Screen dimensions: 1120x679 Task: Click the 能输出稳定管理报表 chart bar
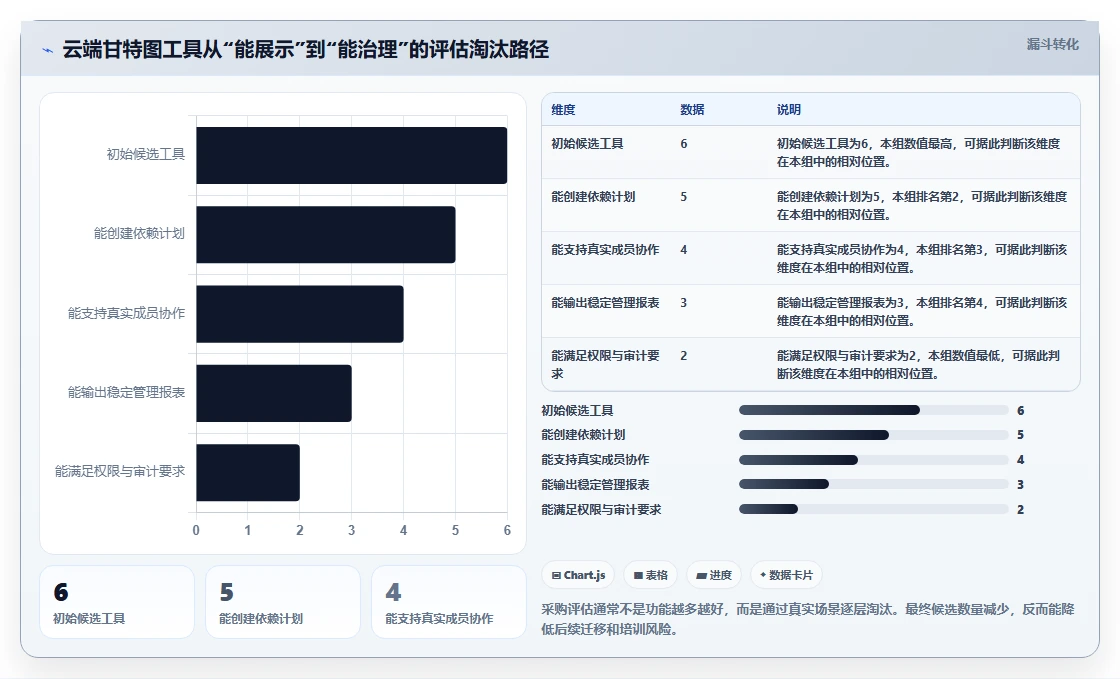coord(274,393)
